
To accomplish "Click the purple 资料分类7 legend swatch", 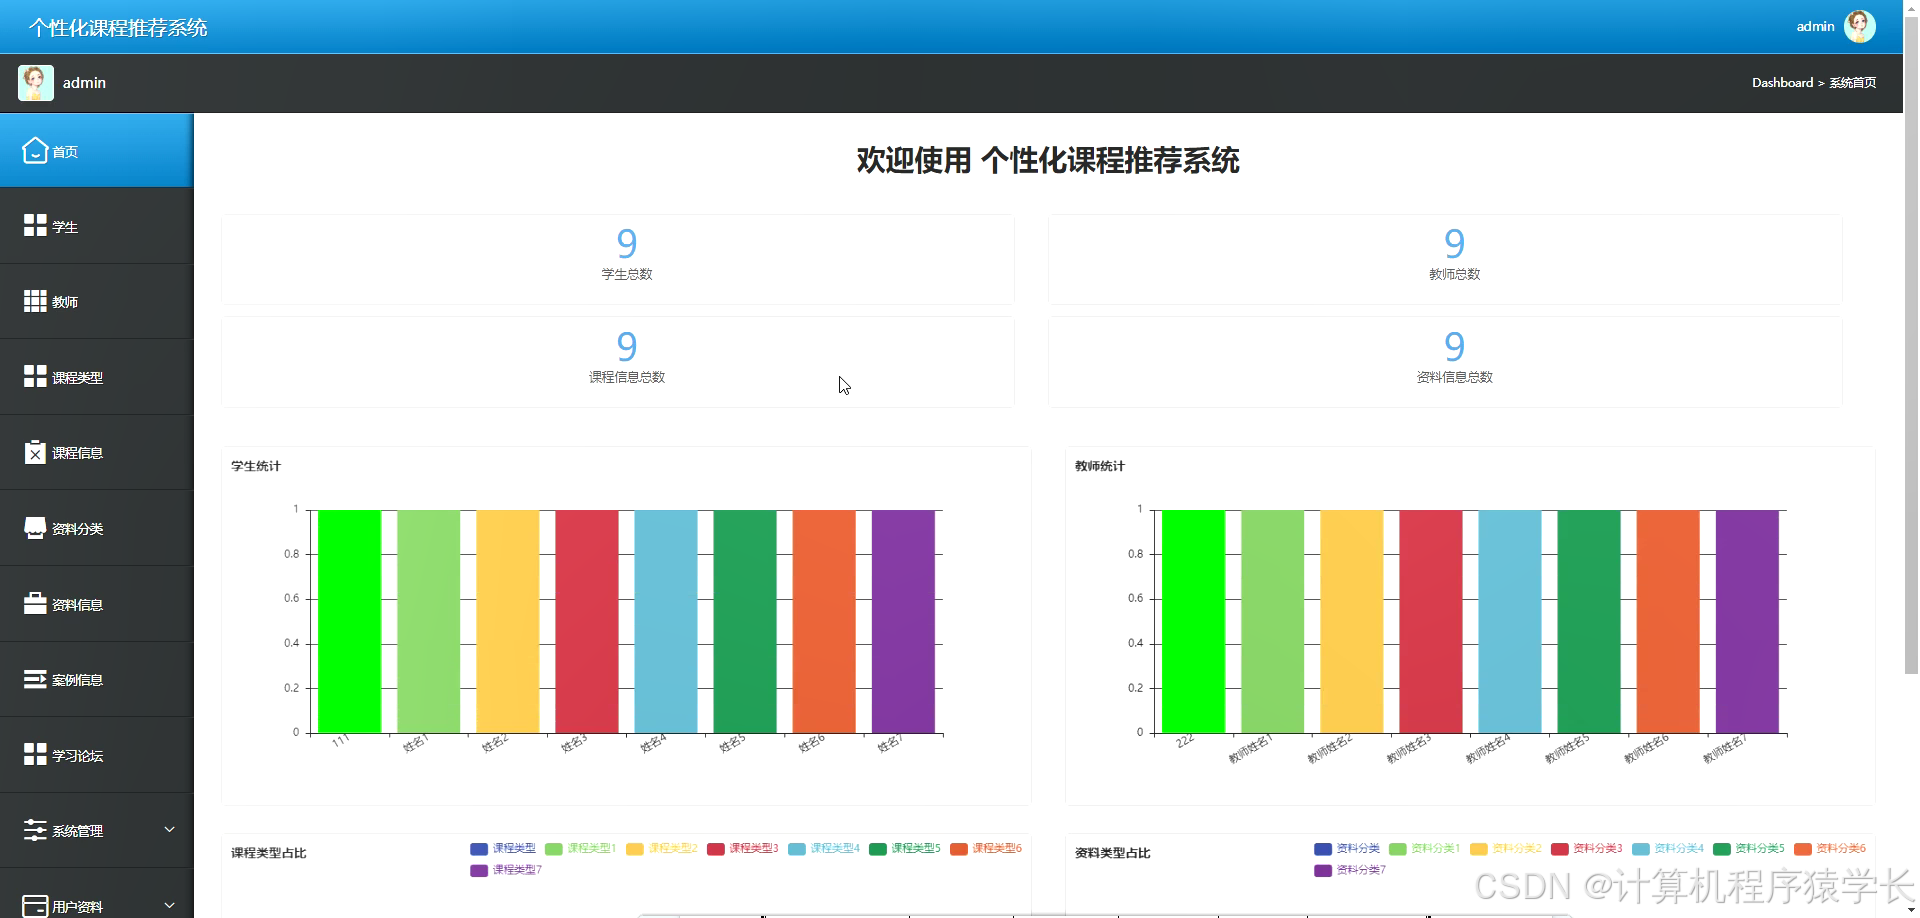I will pyautogui.click(x=1323, y=870).
